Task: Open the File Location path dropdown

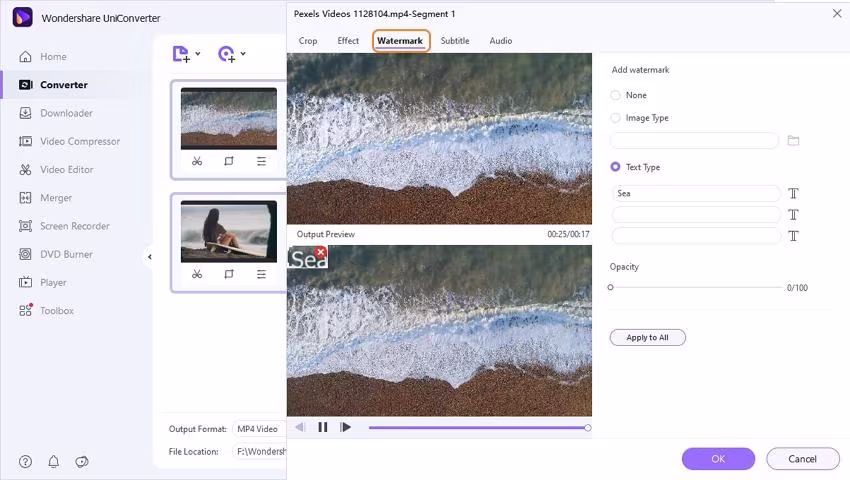Action: pos(259,451)
